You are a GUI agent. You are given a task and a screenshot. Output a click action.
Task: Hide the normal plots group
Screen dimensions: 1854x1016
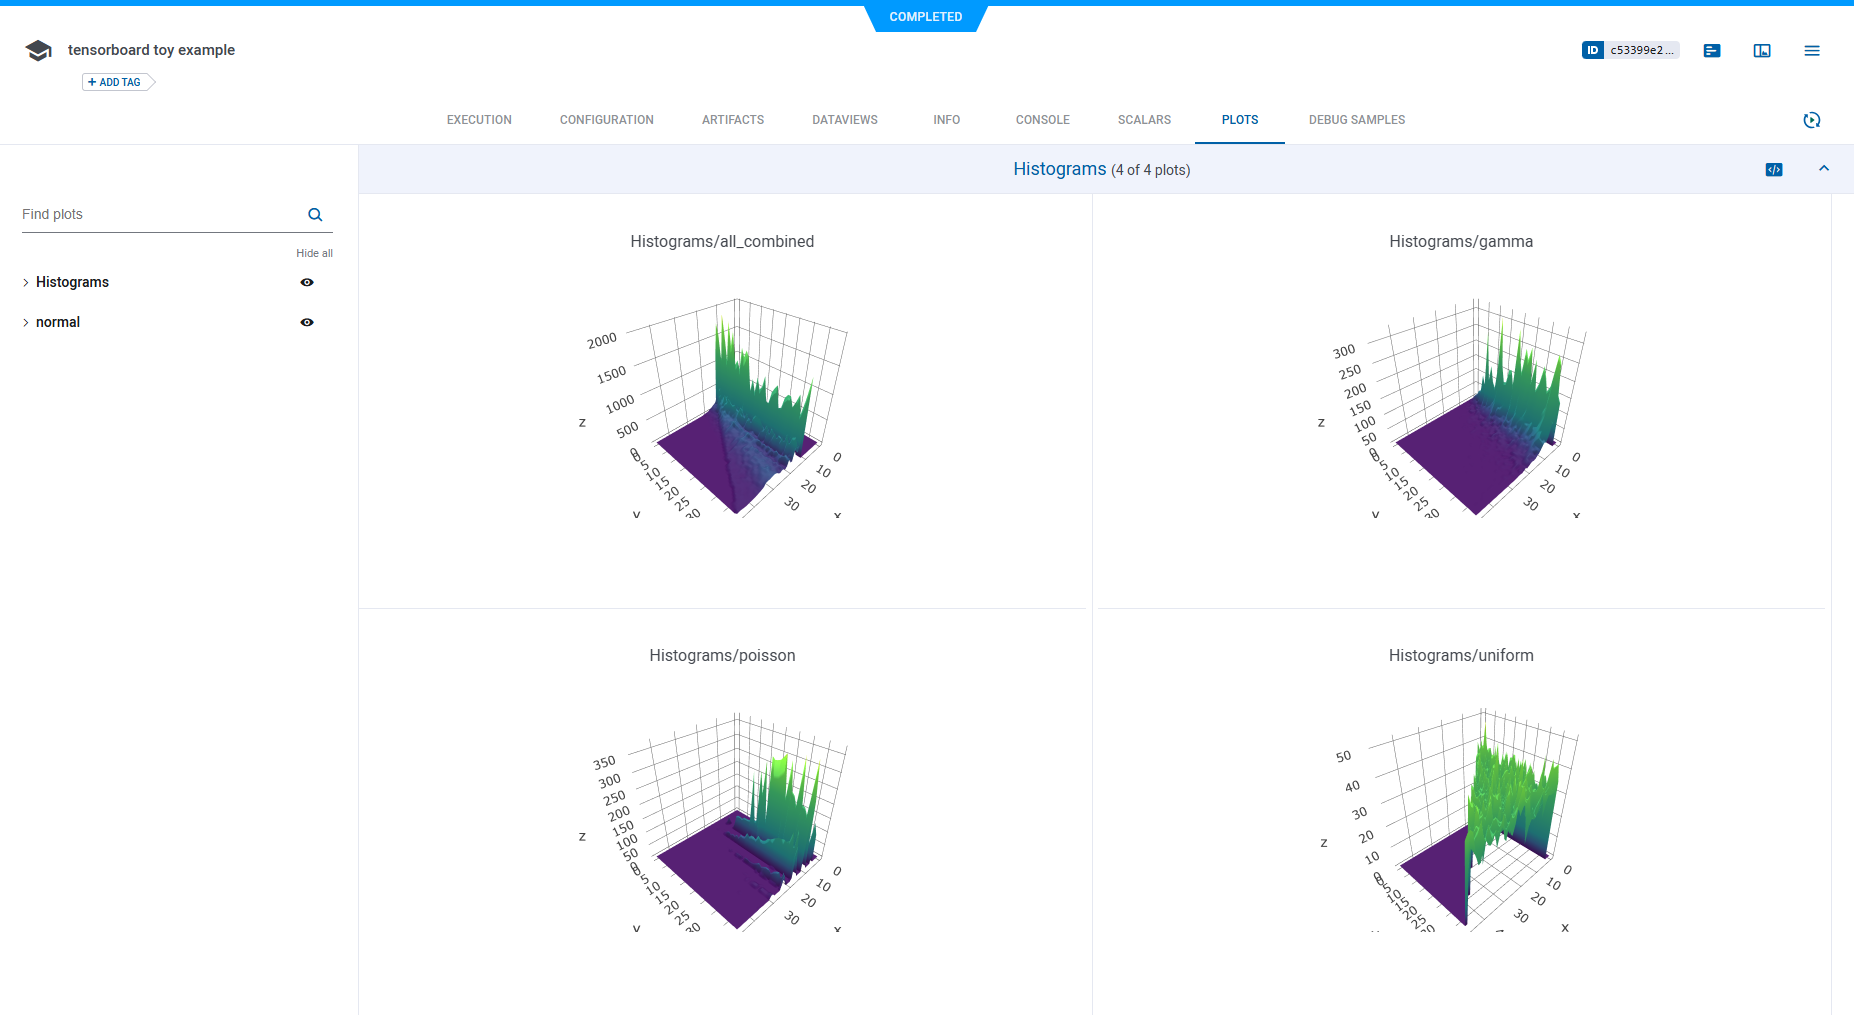pyautogui.click(x=307, y=323)
